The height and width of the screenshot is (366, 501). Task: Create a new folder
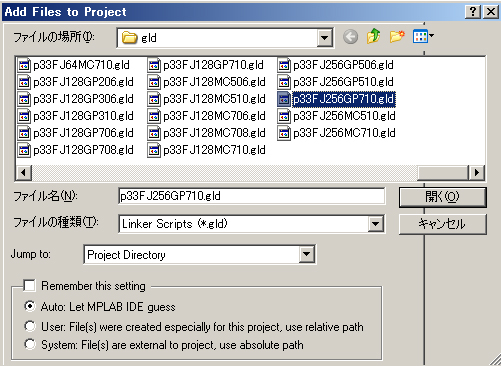(397, 36)
